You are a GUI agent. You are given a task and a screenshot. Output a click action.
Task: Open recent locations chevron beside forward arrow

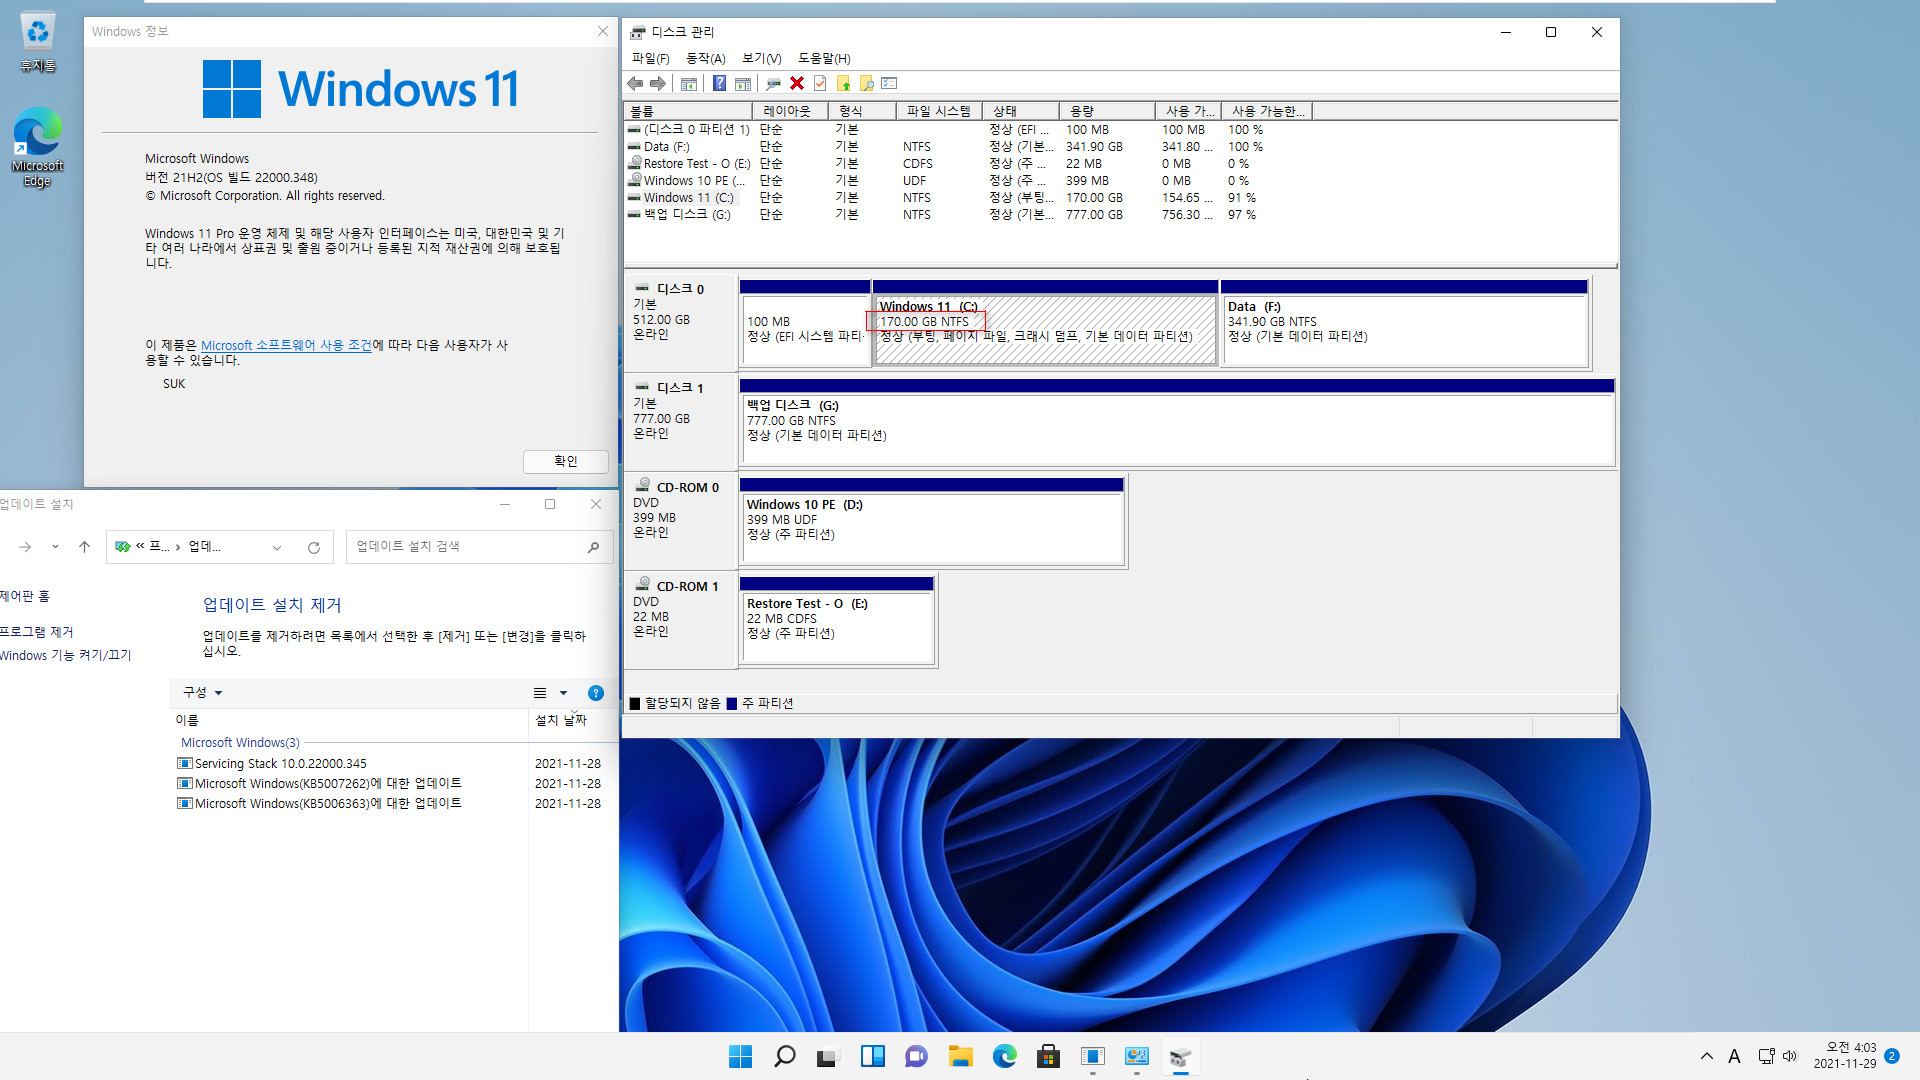(55, 547)
